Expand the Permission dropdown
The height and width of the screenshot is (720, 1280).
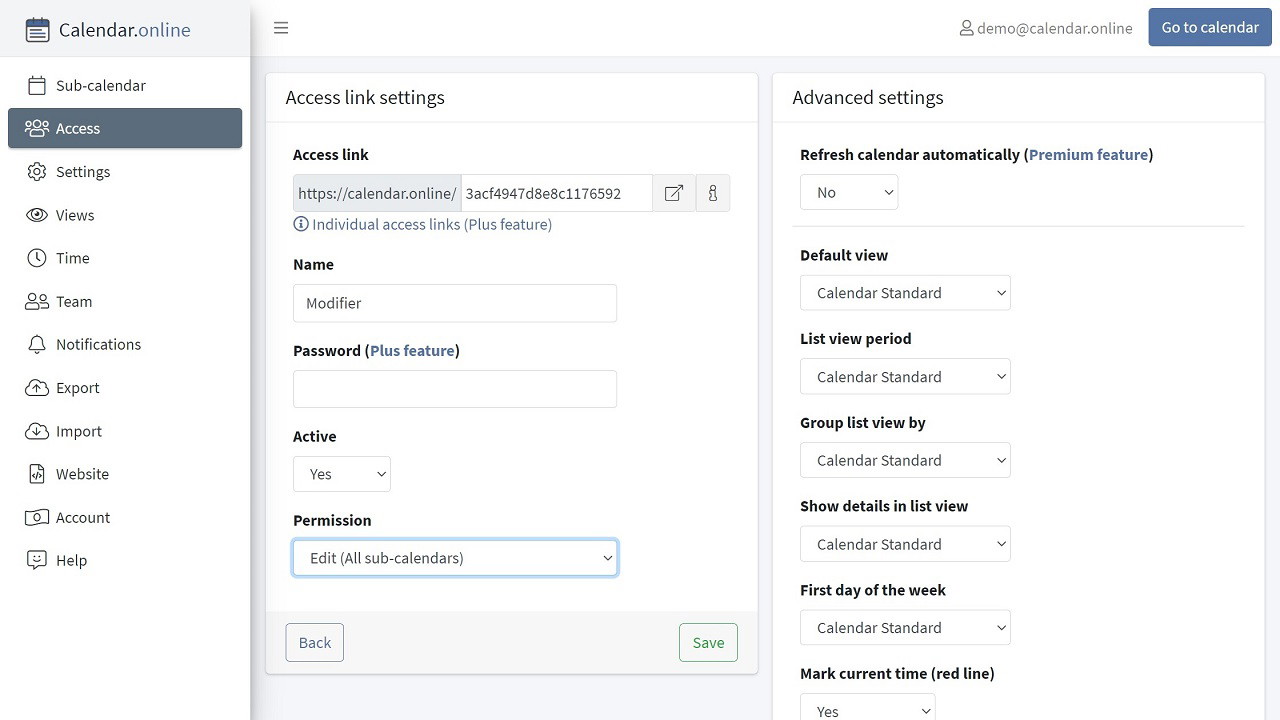pos(455,558)
